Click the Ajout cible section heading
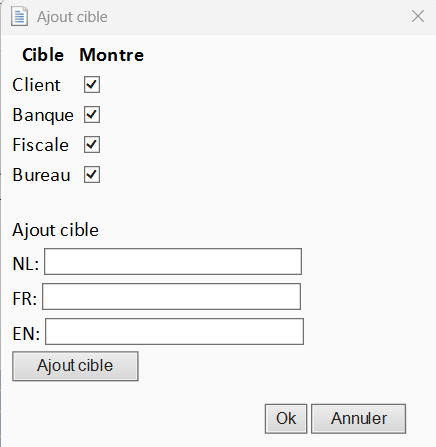Viewport: 436px width, 447px height. (55, 230)
